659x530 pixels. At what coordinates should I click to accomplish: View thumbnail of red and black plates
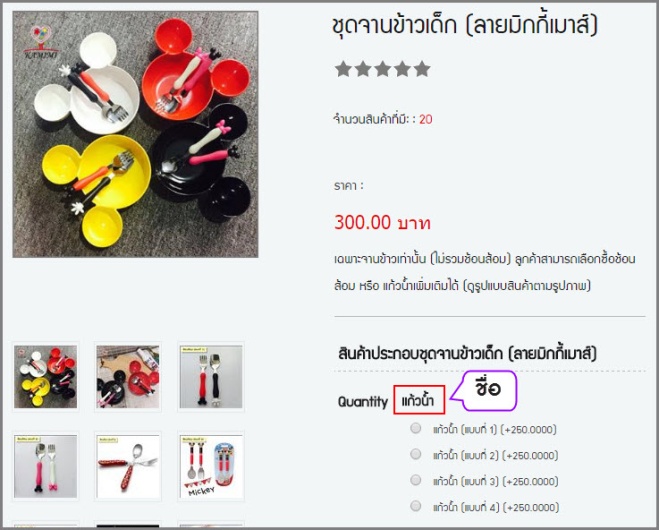point(128,377)
